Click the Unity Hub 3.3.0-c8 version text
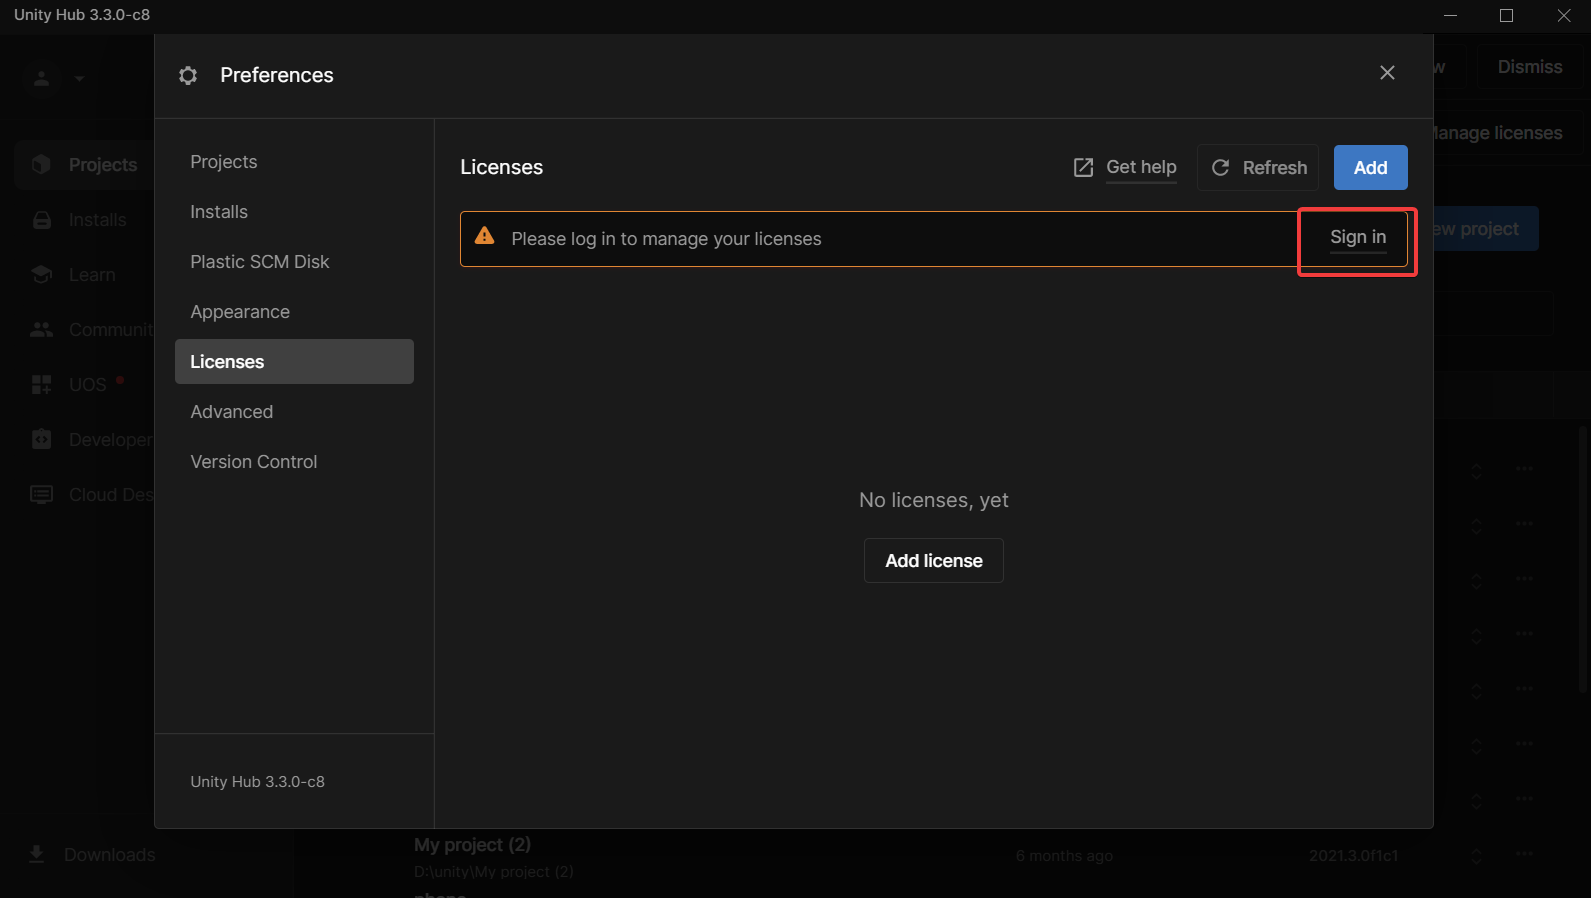The height and width of the screenshot is (898, 1591). (257, 782)
